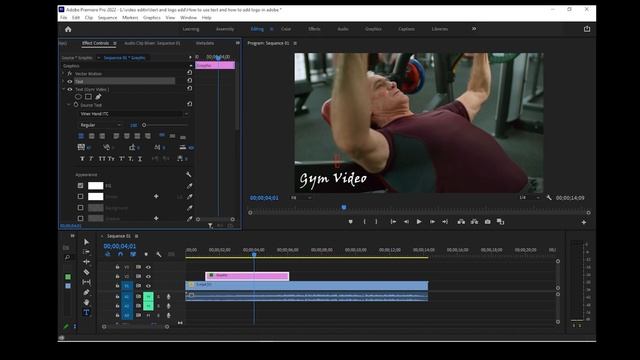The width and height of the screenshot is (640, 360).
Task: Select the Hand tool
Action: click(87, 302)
